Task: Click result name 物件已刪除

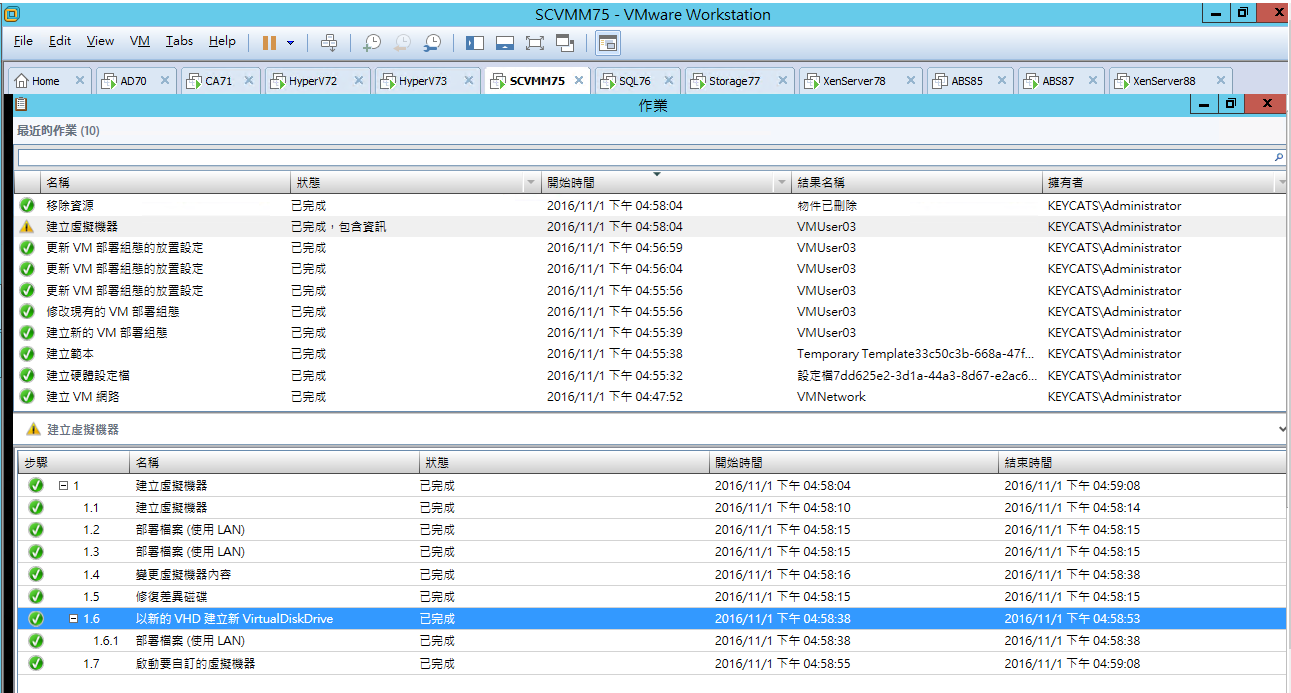Action: pyautogui.click(x=827, y=205)
